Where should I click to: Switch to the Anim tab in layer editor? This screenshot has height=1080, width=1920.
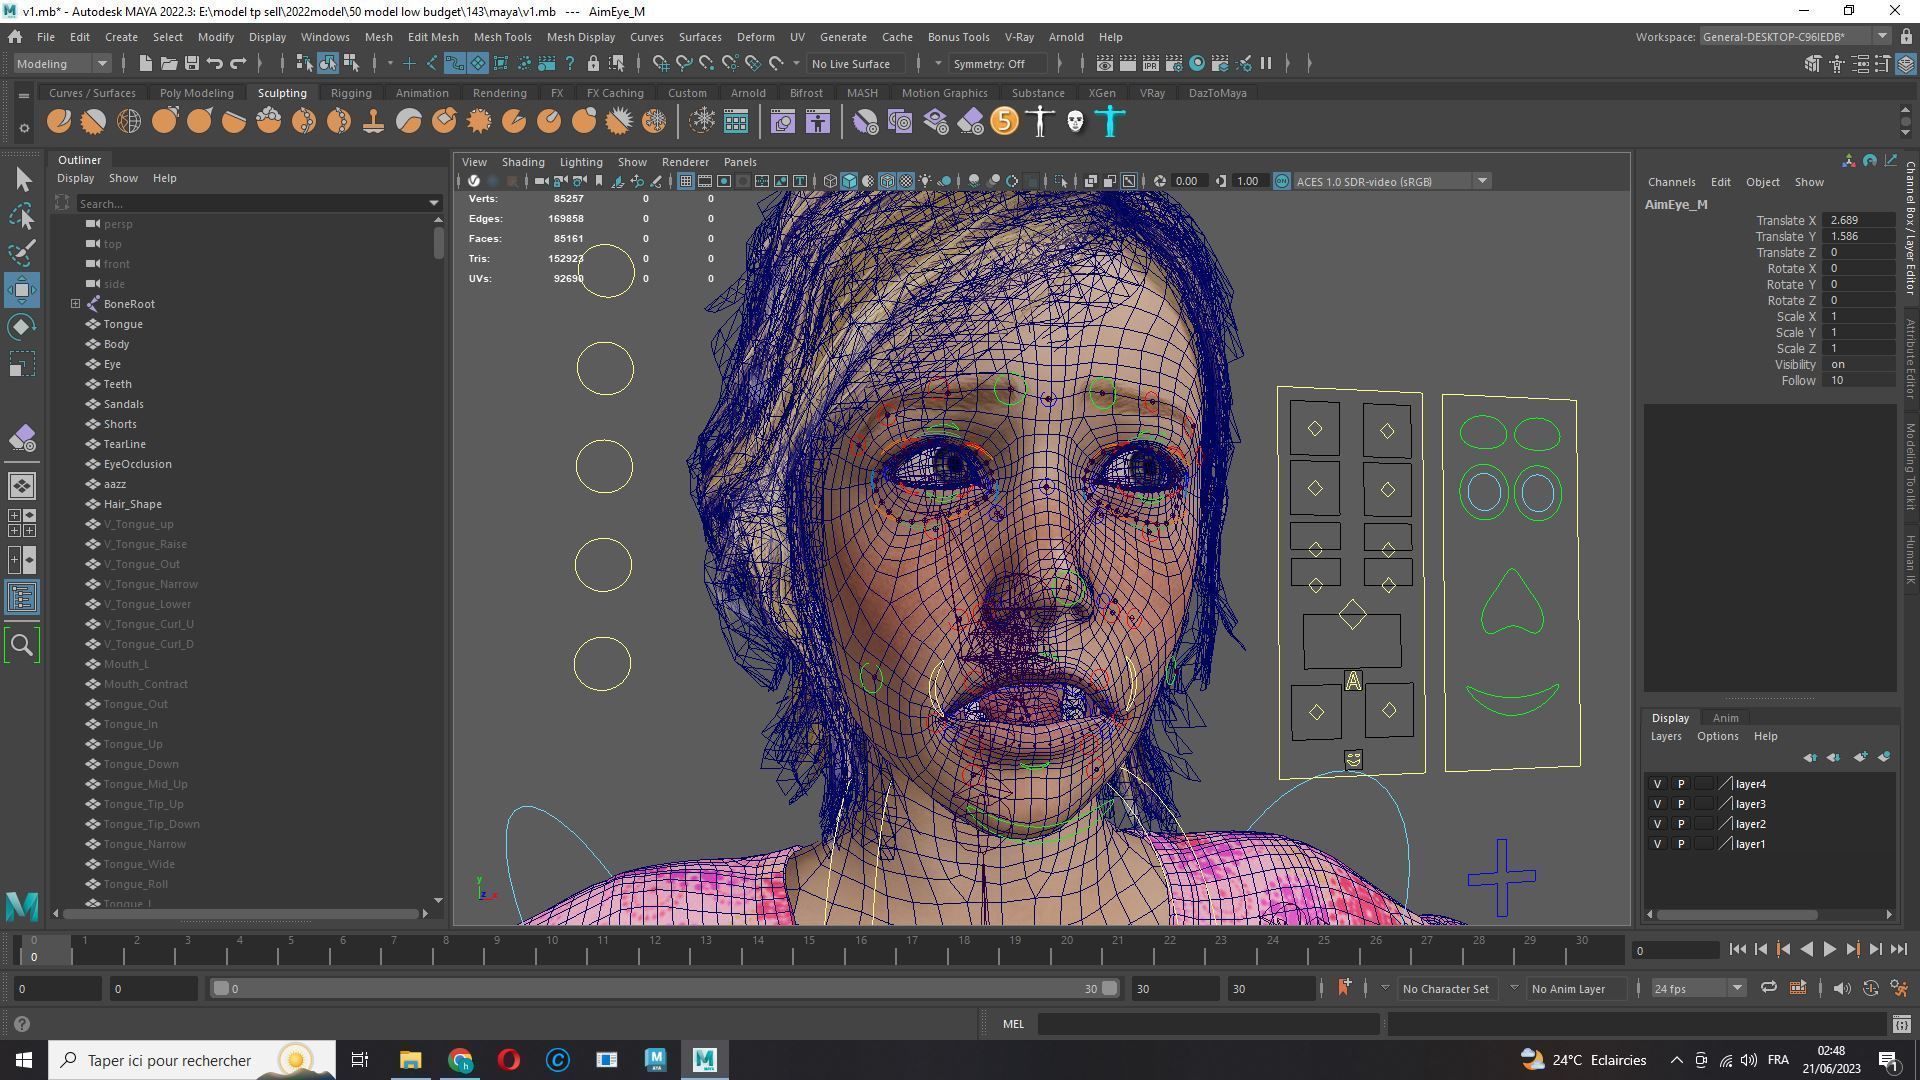tap(1725, 718)
